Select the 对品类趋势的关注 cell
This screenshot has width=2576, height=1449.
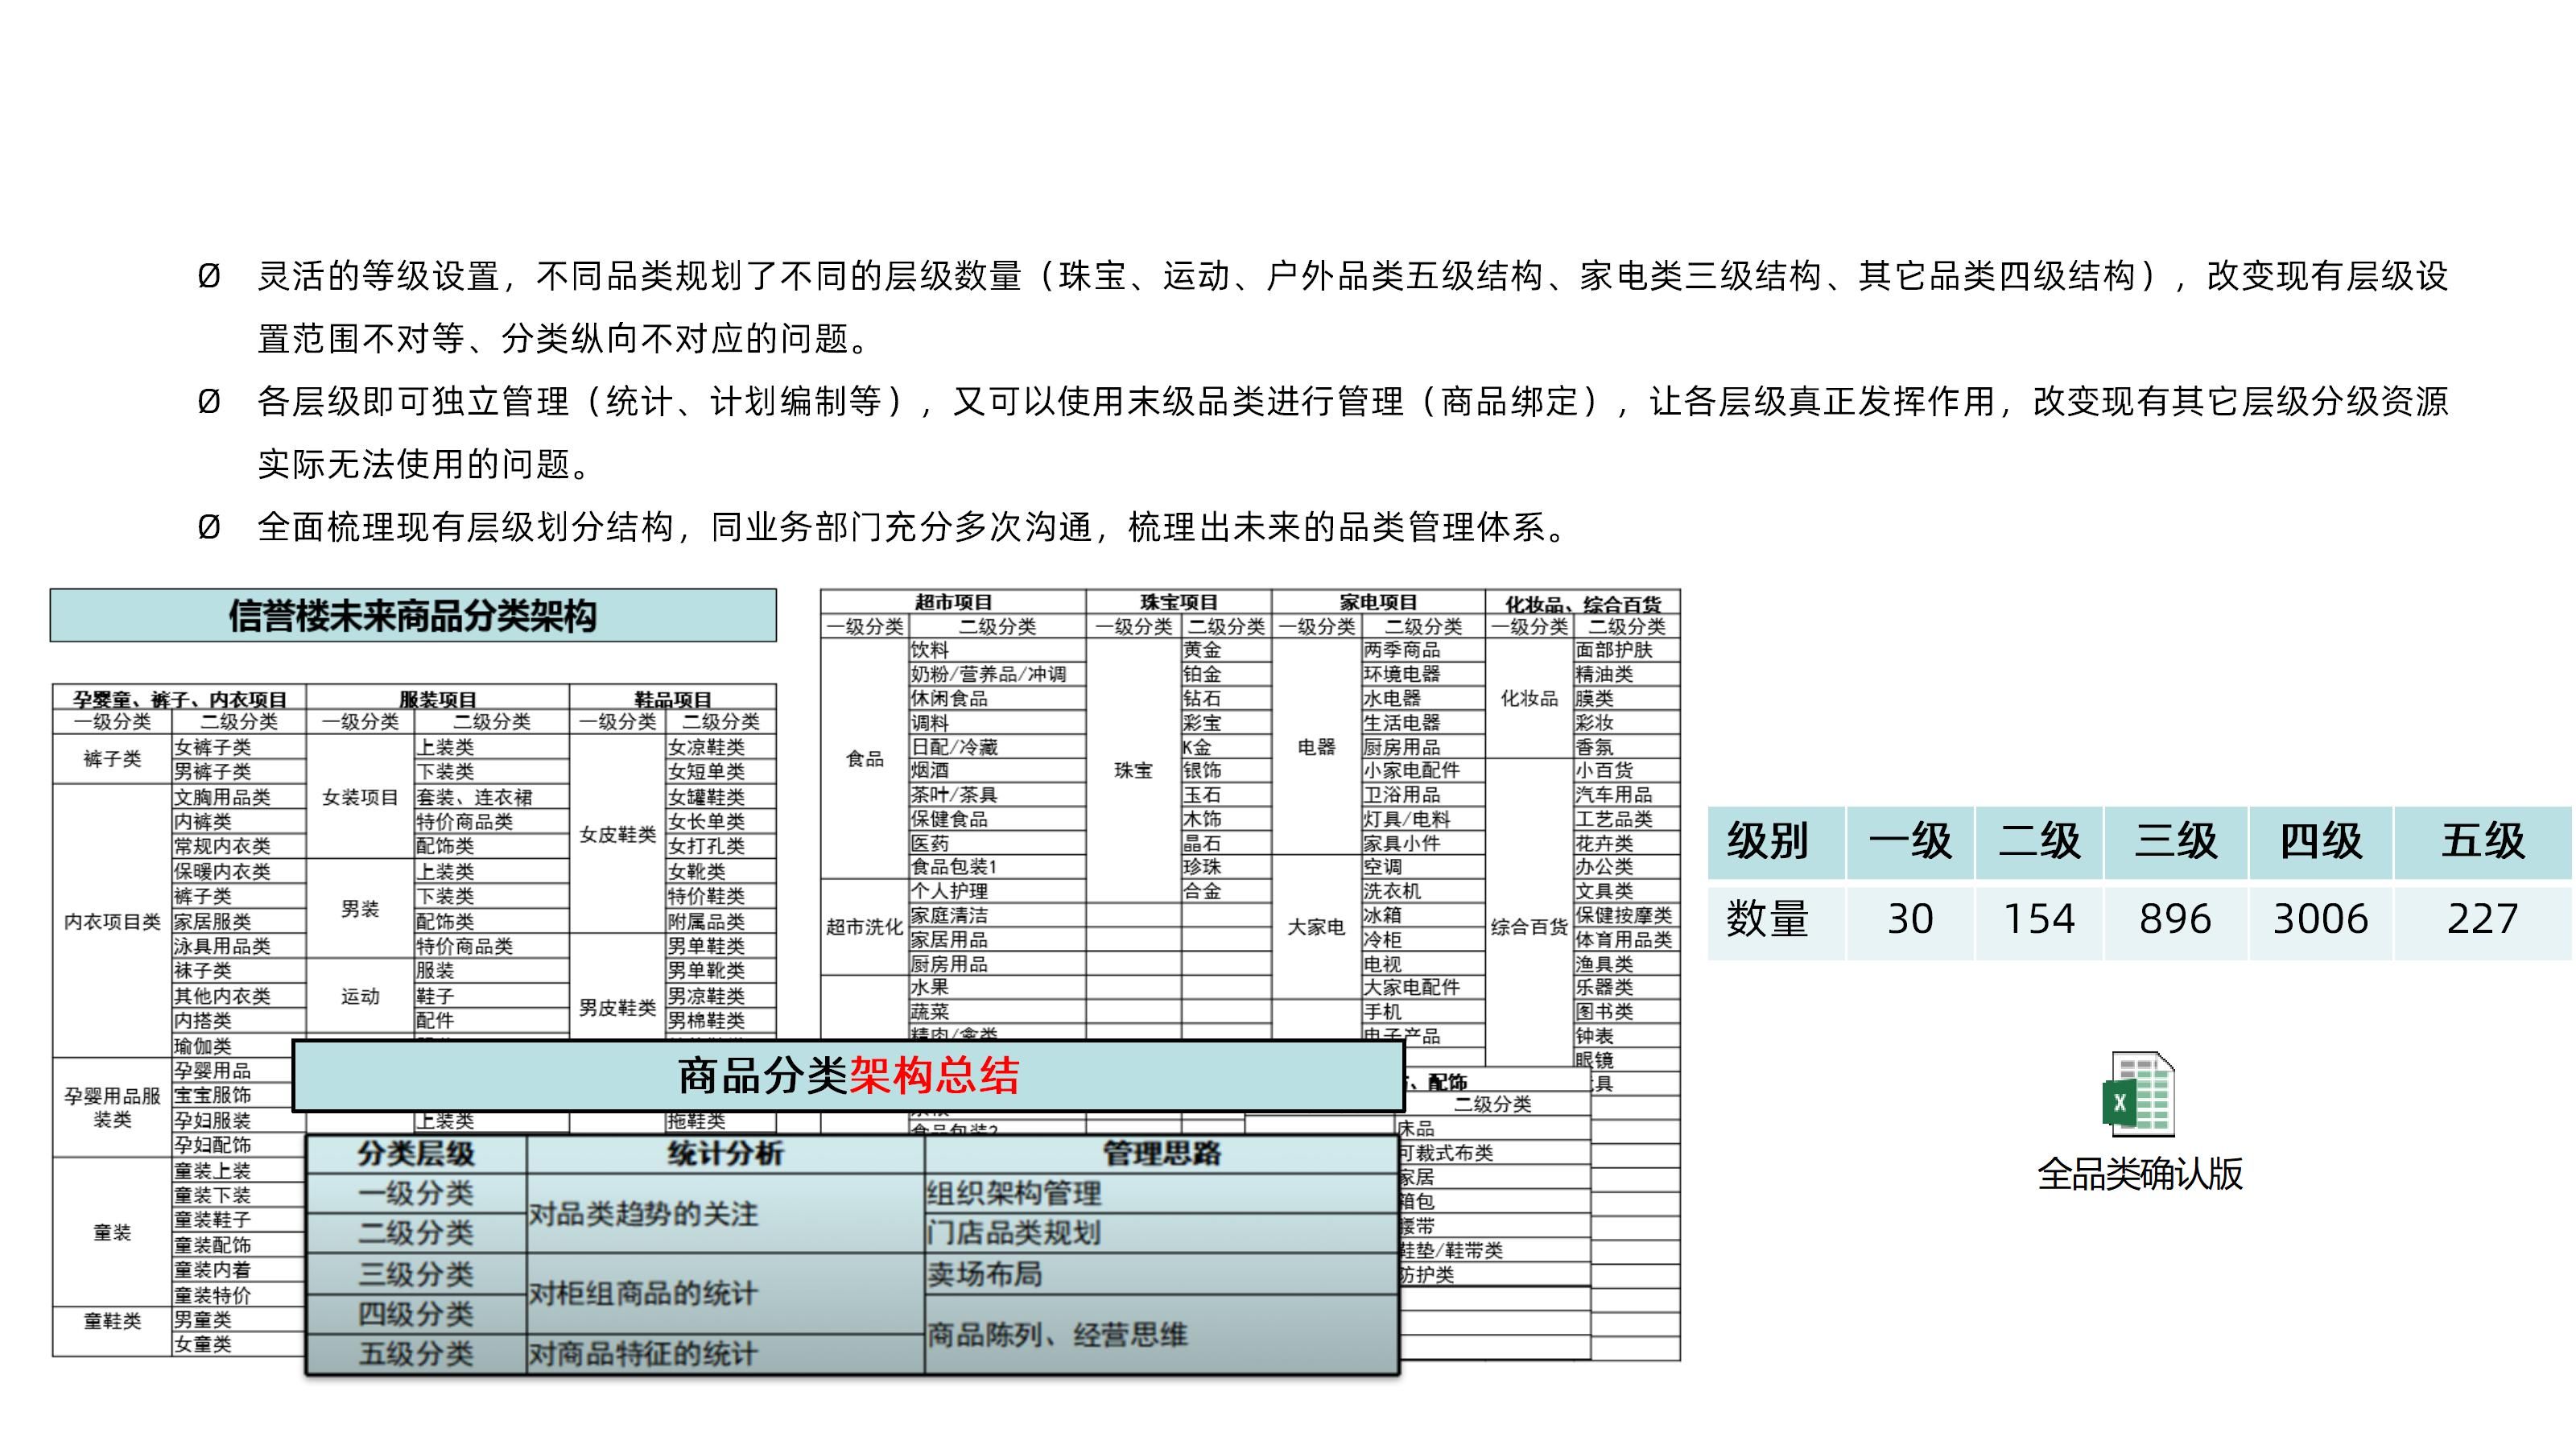pos(642,1214)
